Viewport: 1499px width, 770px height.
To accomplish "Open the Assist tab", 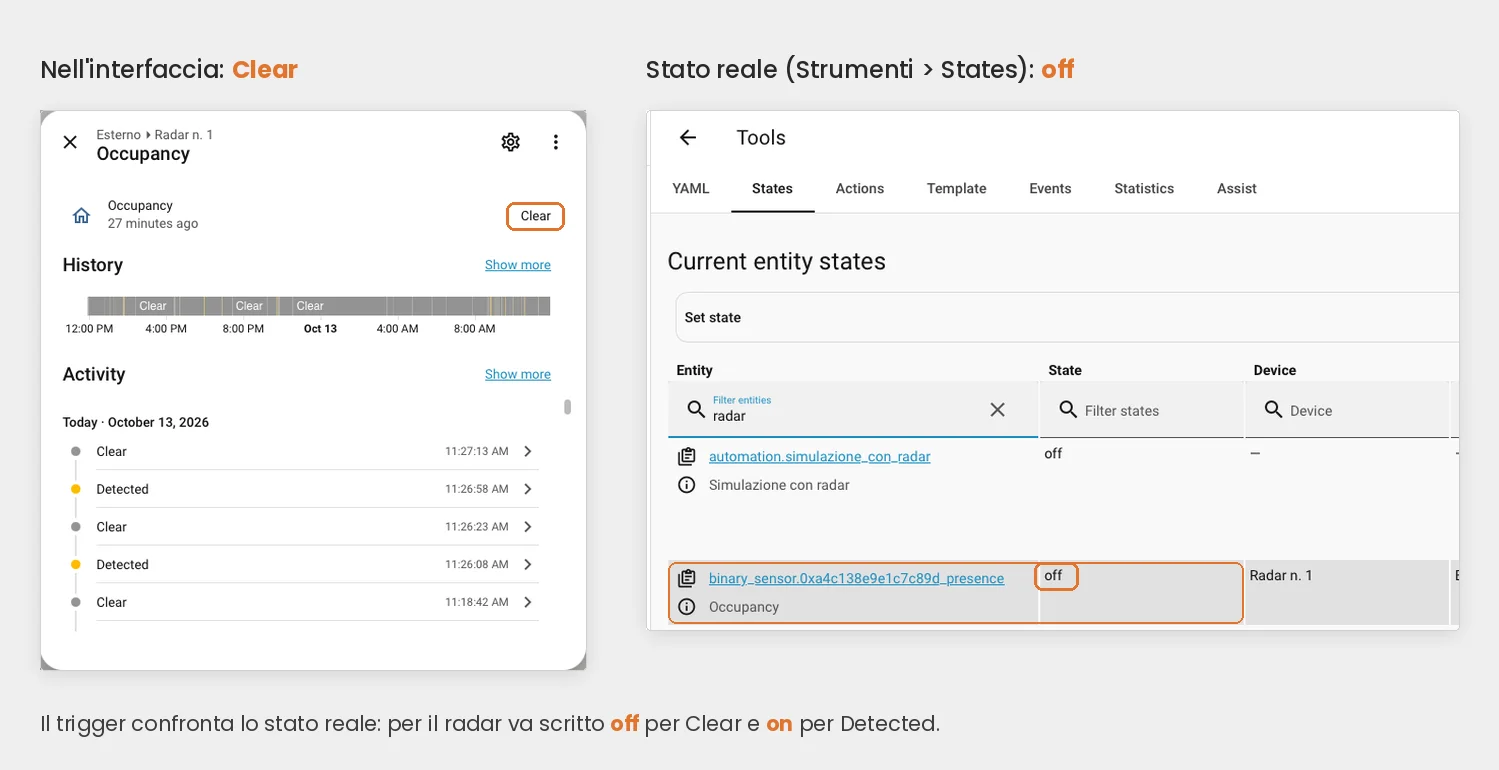I will (1237, 188).
